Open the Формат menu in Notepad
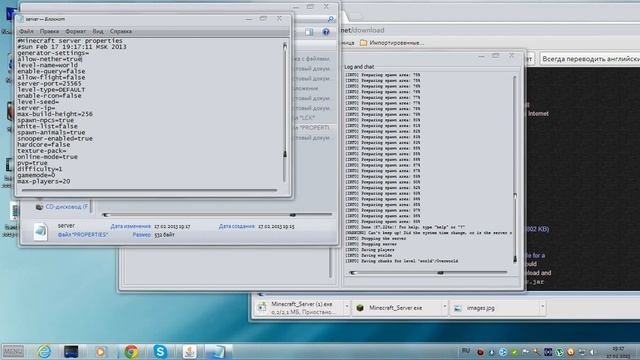Viewport: 640px width, 360px height. tap(76, 31)
